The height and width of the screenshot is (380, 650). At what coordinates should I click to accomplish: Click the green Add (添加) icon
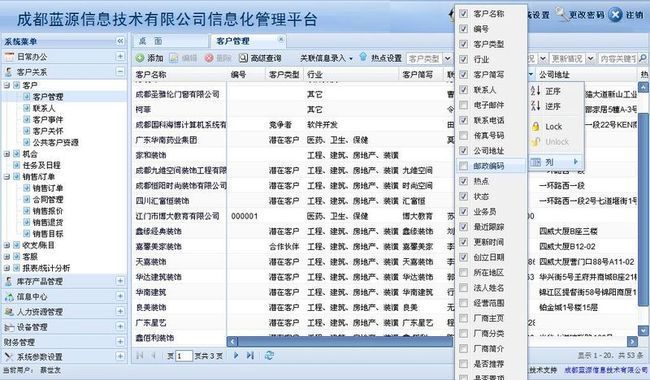(140, 58)
